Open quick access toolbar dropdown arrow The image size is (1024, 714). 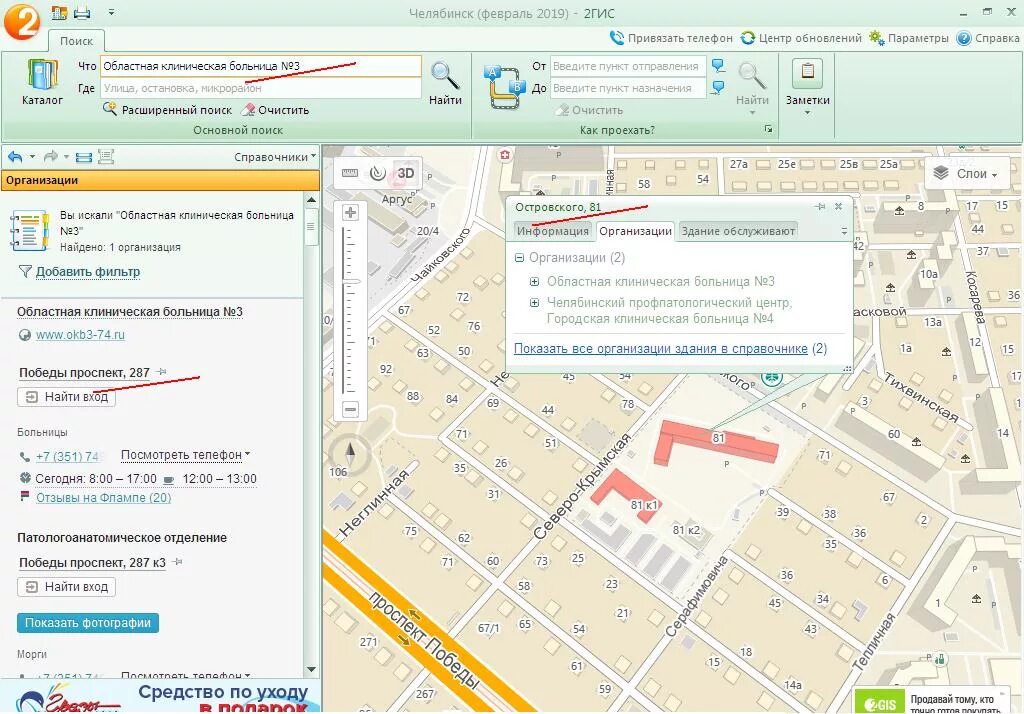(x=111, y=12)
